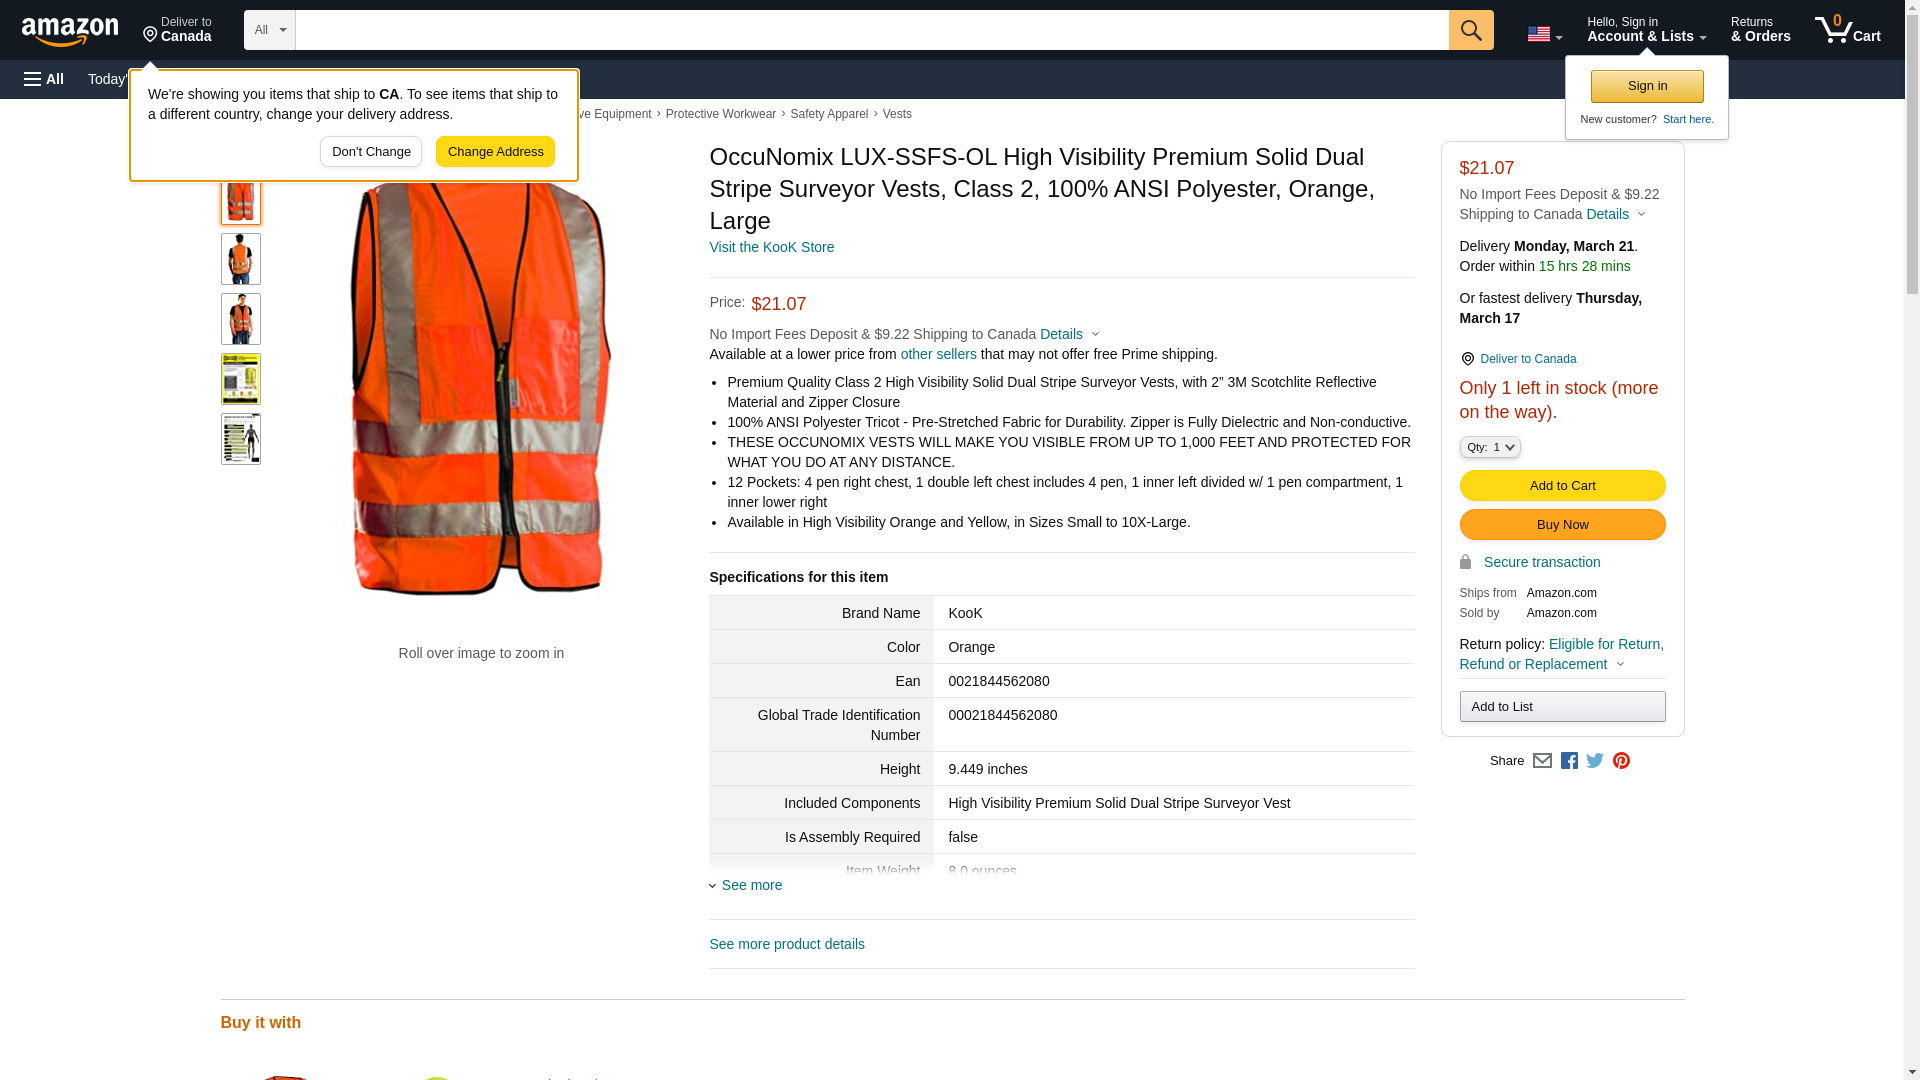This screenshot has height=1080, width=1920.
Task: Share via Twitter icon
Action: click(1595, 761)
